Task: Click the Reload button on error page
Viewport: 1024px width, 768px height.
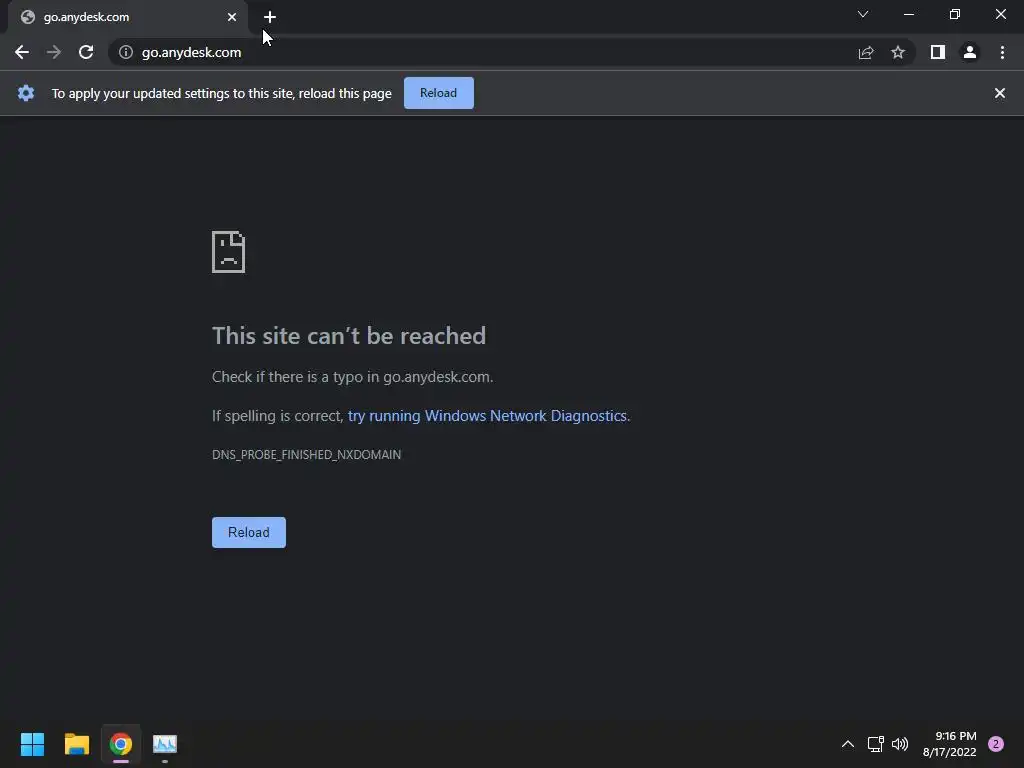Action: pyautogui.click(x=249, y=532)
